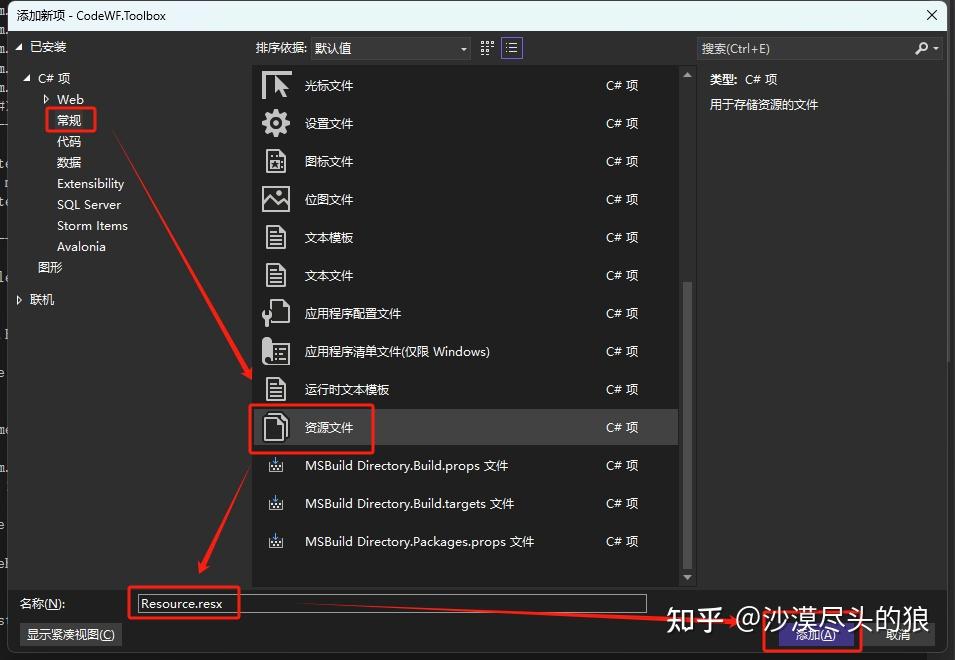The height and width of the screenshot is (660, 955).
Task: Open the Extensibility category in sidebar
Action: tap(90, 183)
